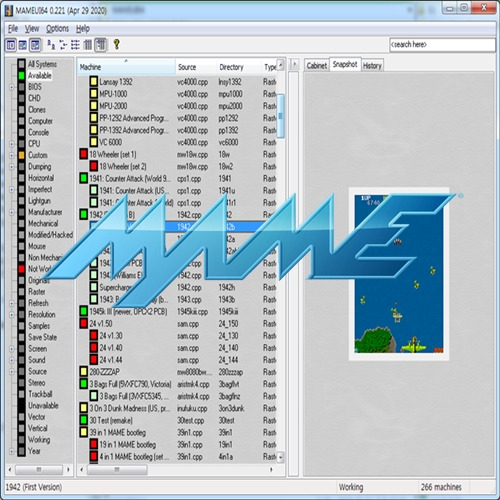Click the yellow icon beside 39 in 1 MAME bootleg
Image resolution: width=500 pixels, height=500 pixels.
click(84, 432)
